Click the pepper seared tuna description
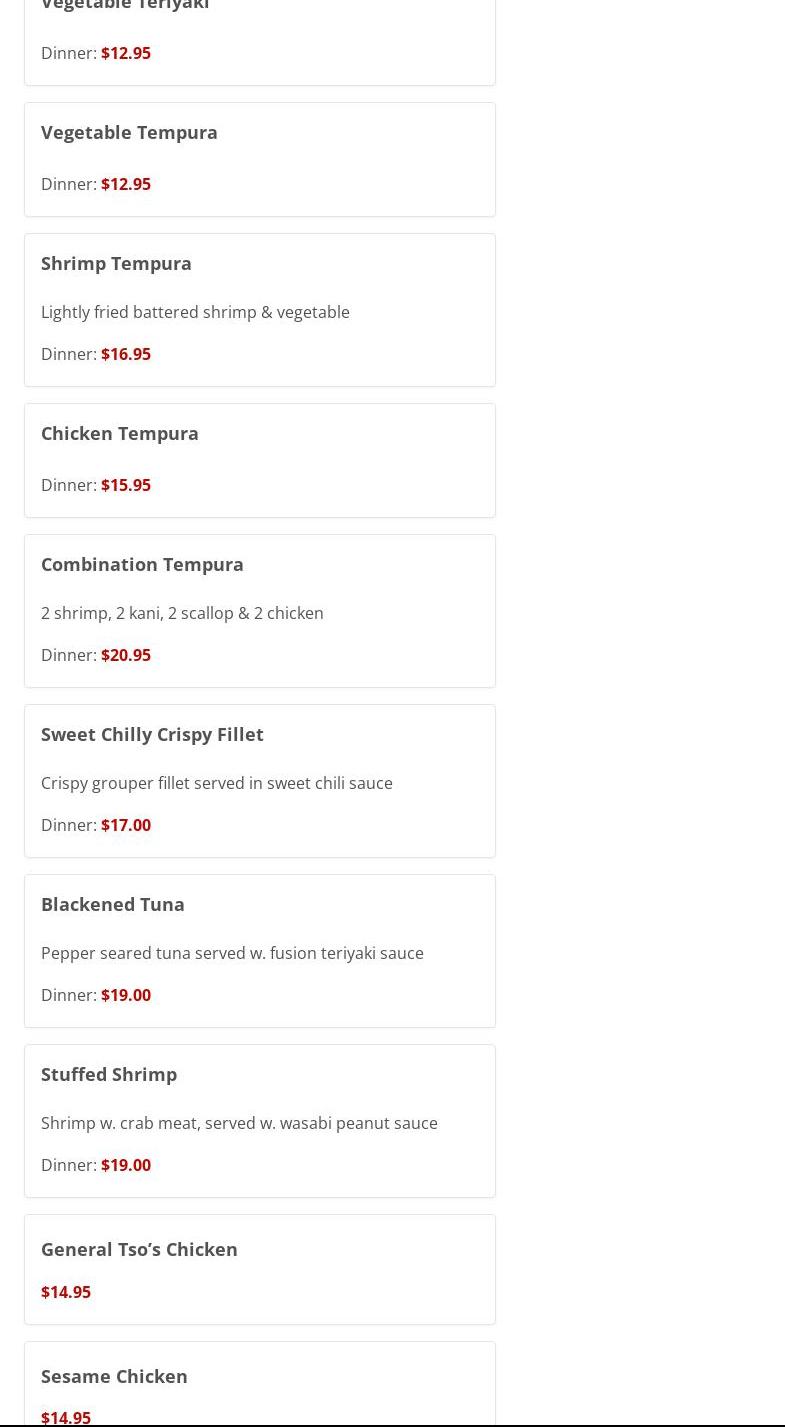Screen dimensions: 785x1427 click(232, 953)
